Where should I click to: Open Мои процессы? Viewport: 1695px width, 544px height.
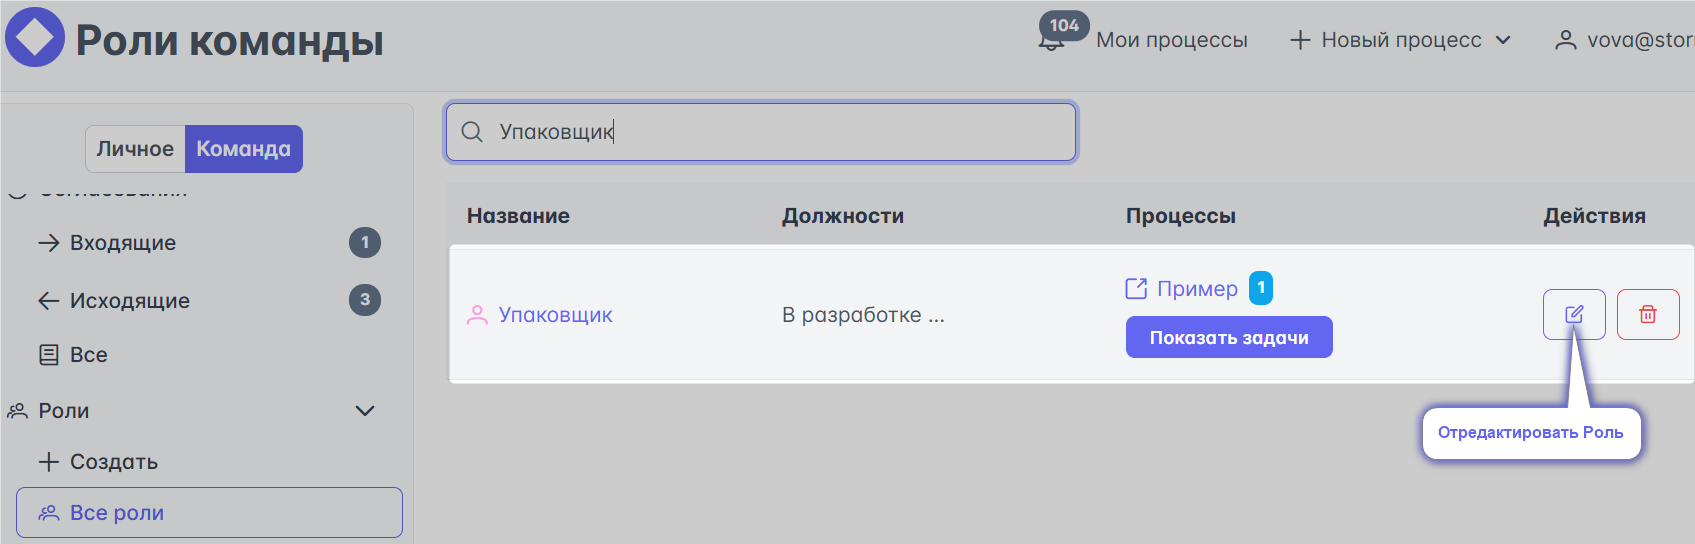coord(1172,40)
